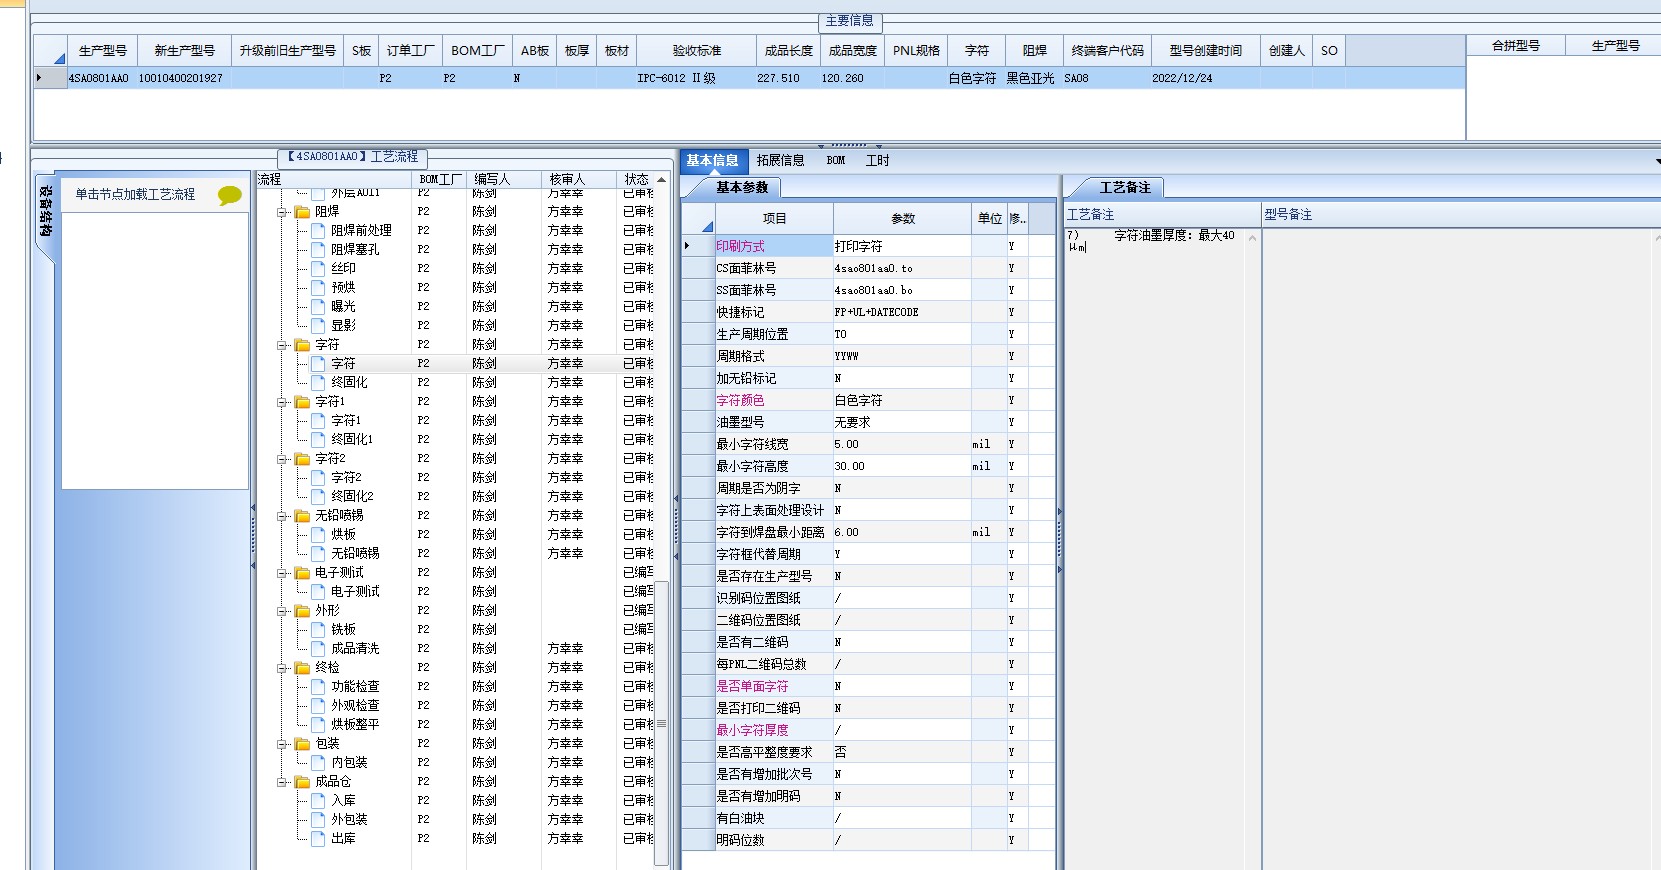Image resolution: width=1661 pixels, height=870 pixels.
Task: Click the 铣板 document icon
Action: click(x=318, y=630)
